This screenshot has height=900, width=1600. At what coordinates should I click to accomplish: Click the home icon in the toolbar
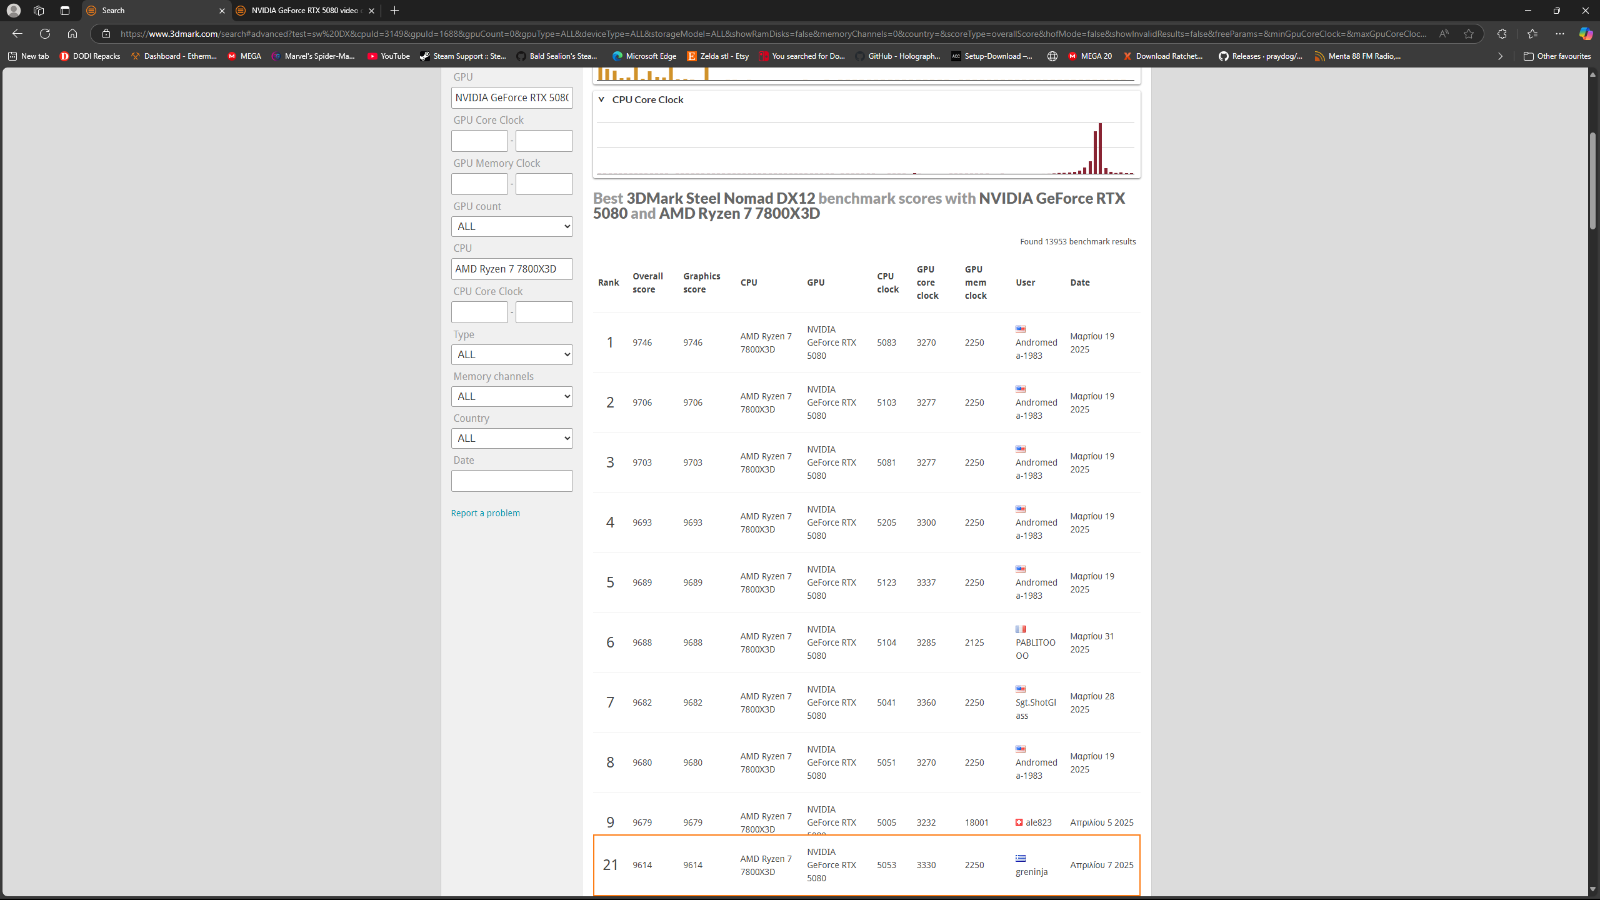tap(72, 33)
